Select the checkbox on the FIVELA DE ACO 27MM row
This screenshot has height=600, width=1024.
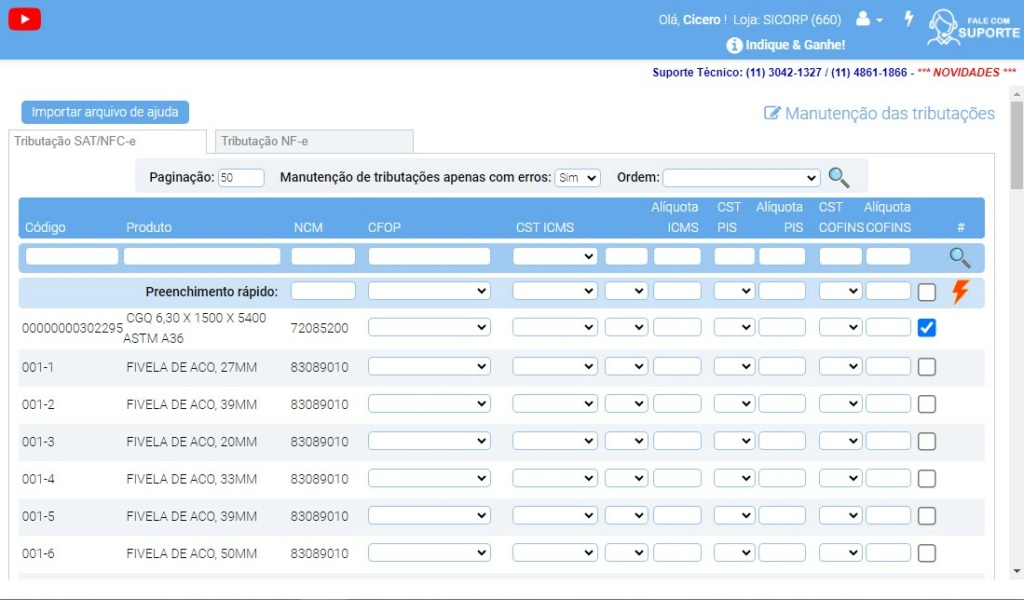[926, 365]
